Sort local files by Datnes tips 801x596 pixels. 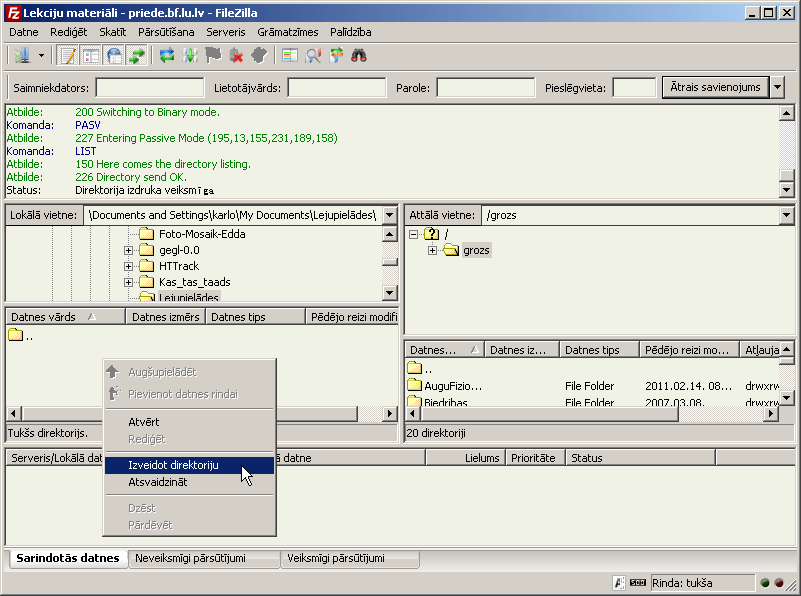coord(255,317)
